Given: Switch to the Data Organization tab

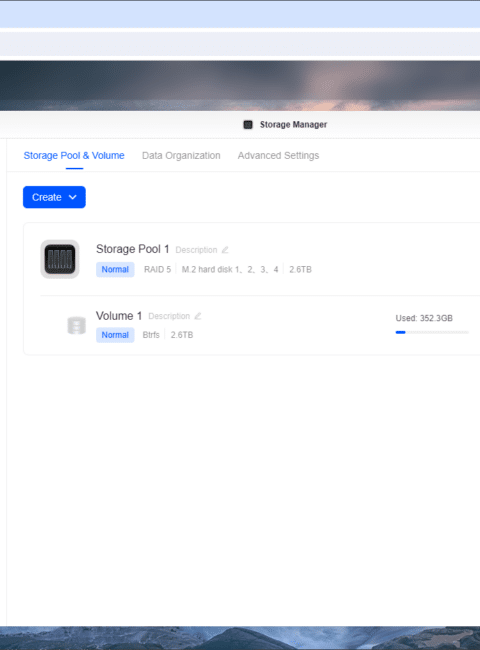Looking at the screenshot, I should coord(181,155).
